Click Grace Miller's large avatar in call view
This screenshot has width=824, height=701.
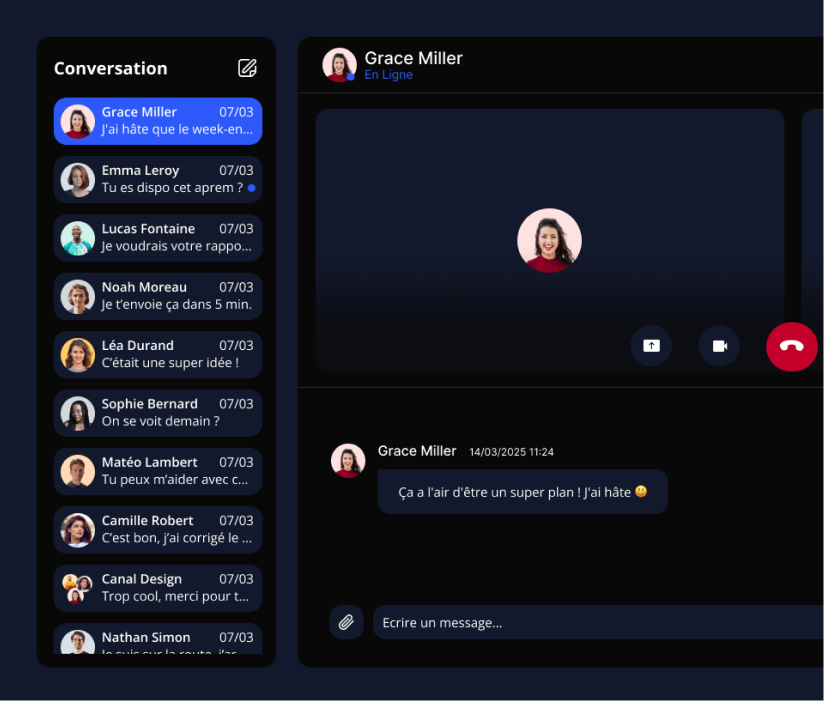[549, 241]
